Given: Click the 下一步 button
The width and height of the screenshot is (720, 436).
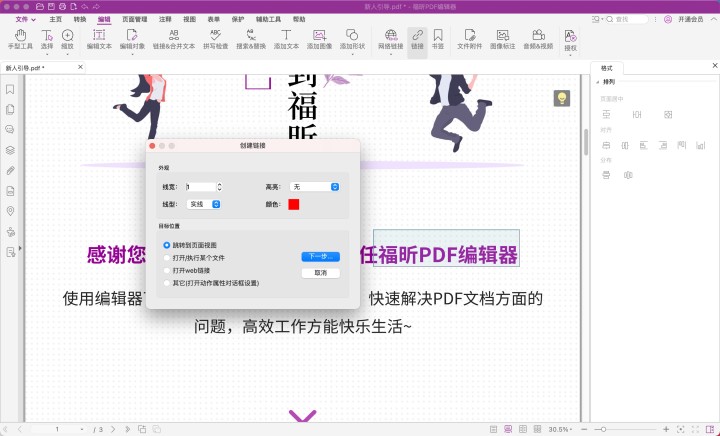Looking at the screenshot, I should (x=320, y=257).
